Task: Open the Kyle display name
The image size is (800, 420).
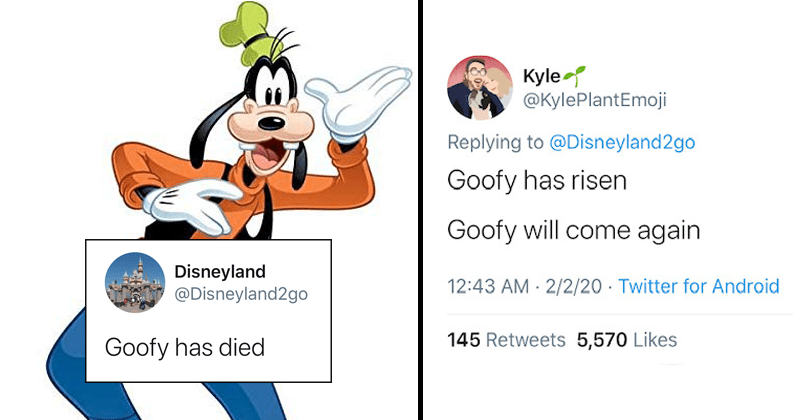Action: pyautogui.click(x=541, y=76)
